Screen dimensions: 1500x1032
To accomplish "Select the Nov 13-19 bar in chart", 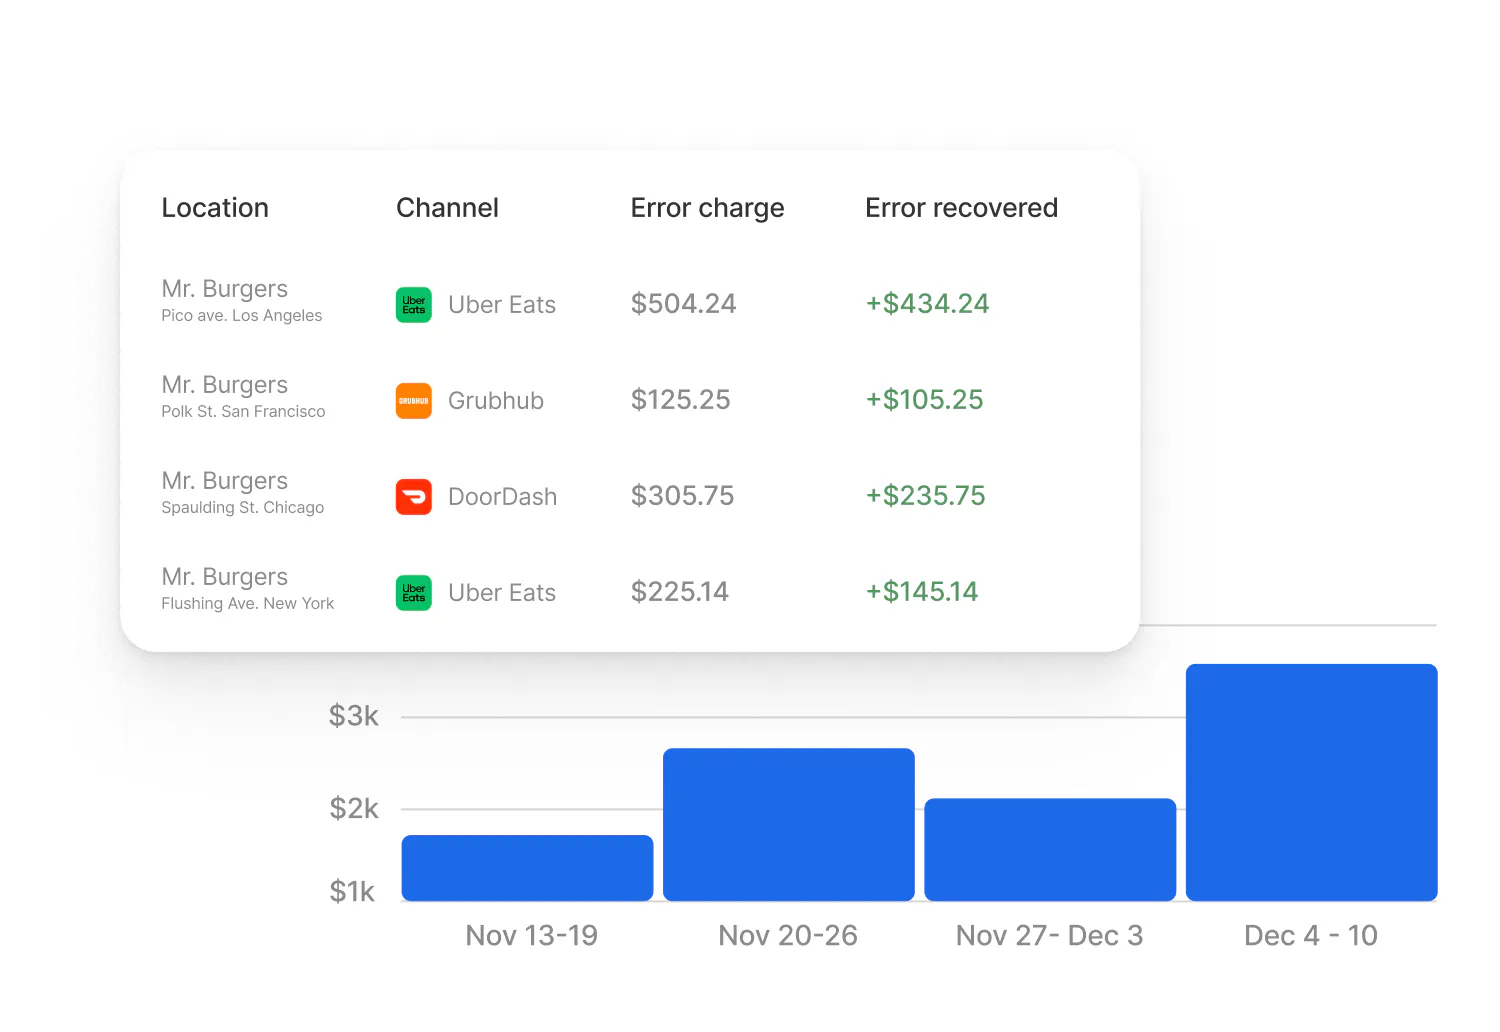I will click(527, 868).
